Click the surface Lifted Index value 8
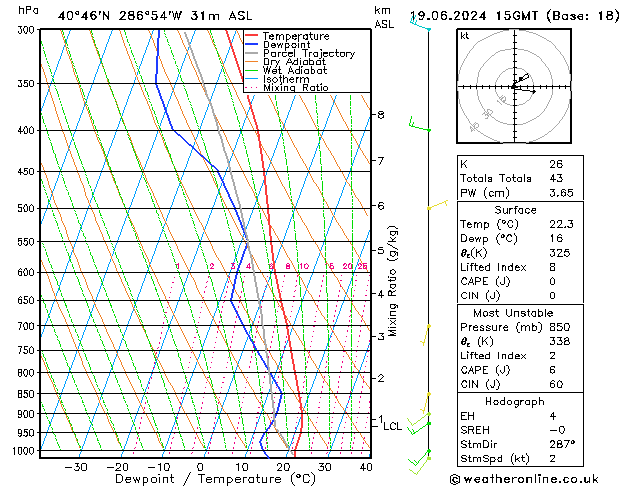 click(x=552, y=267)
